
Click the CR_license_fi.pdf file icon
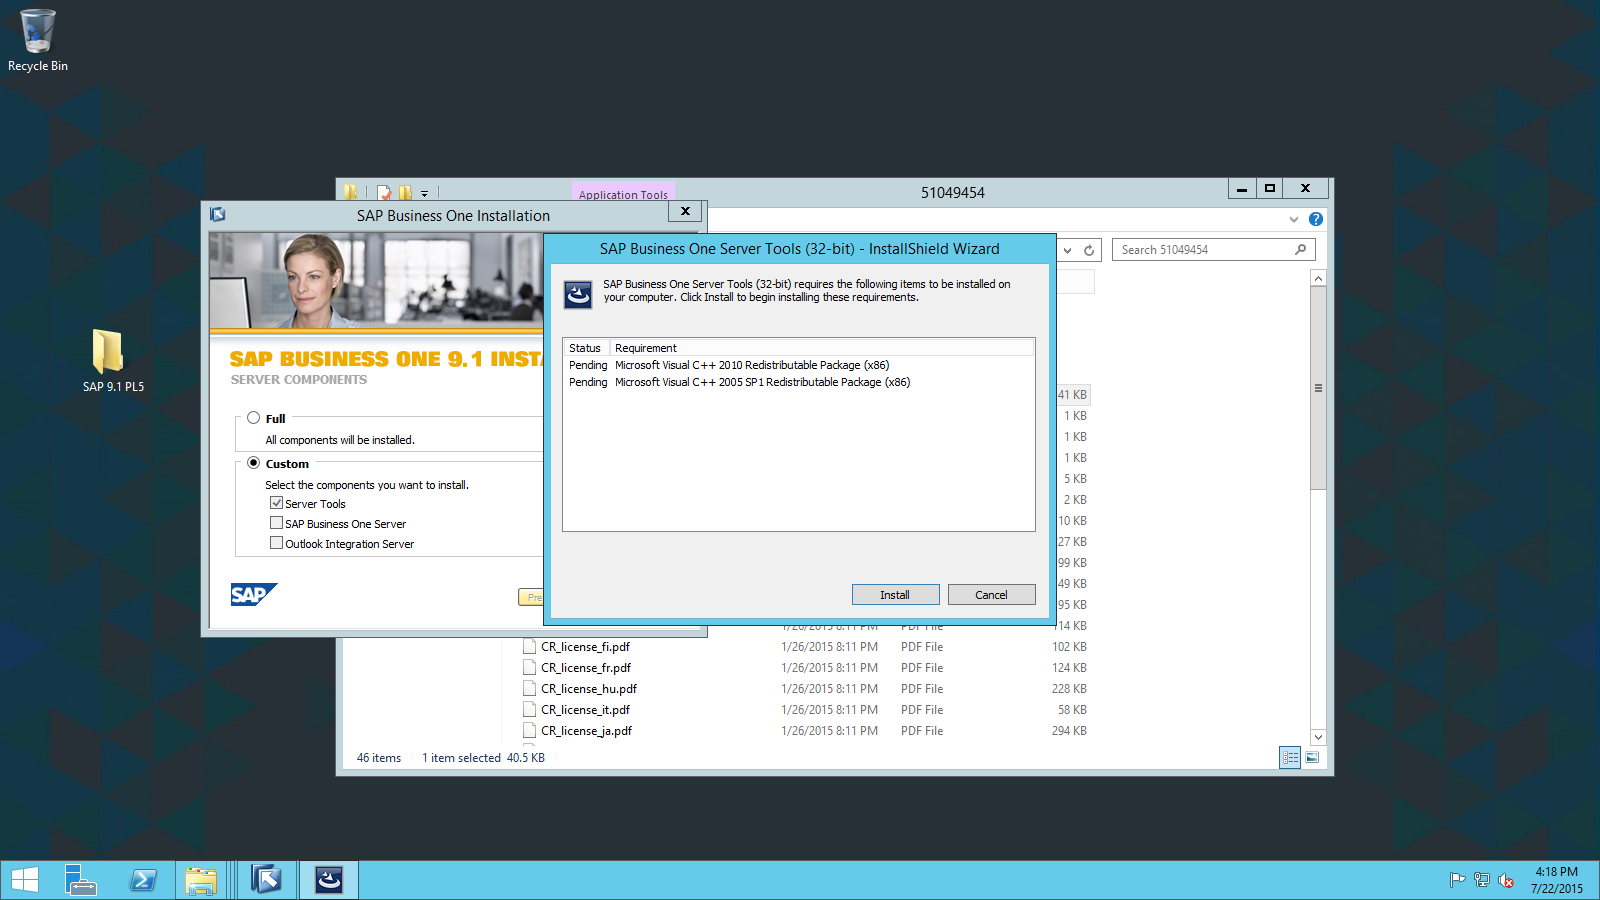click(x=529, y=646)
